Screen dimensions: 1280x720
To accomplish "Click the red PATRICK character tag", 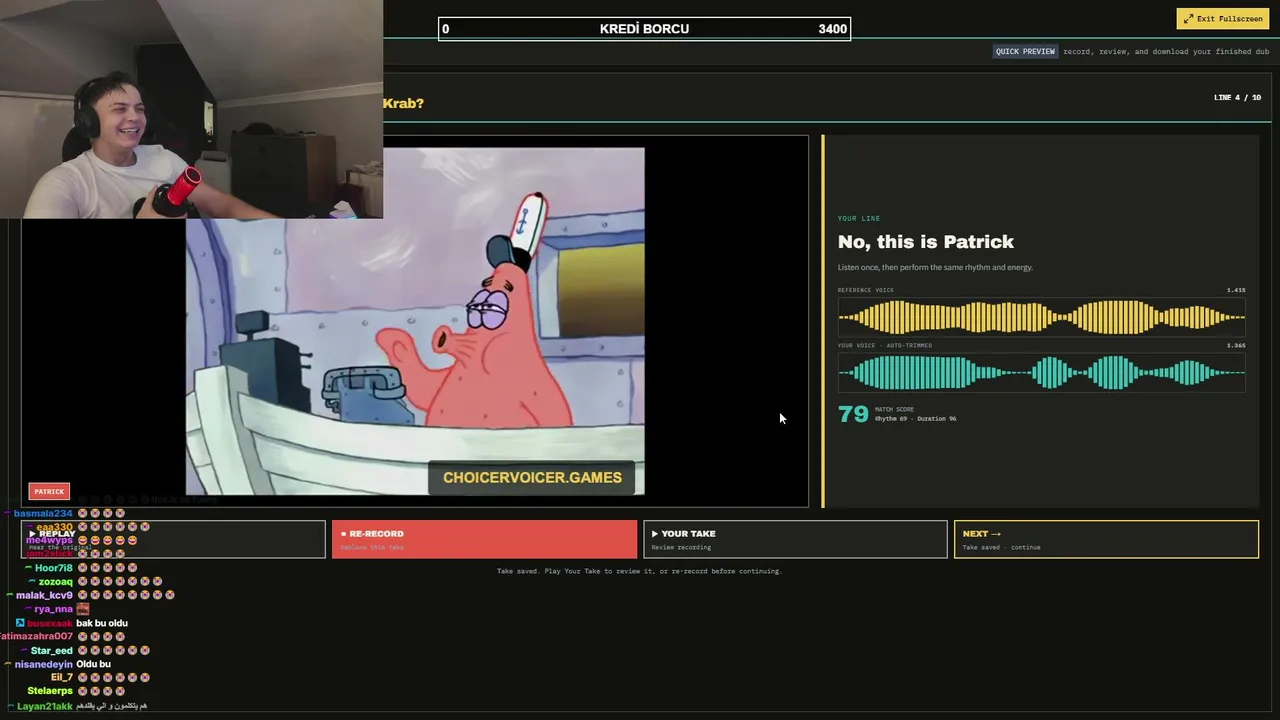I will (49, 491).
